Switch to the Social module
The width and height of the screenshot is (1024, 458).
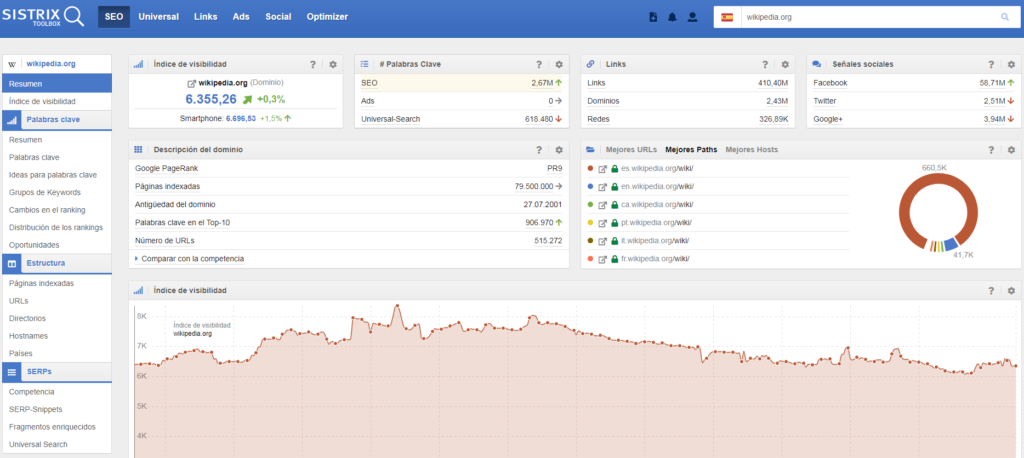(278, 17)
